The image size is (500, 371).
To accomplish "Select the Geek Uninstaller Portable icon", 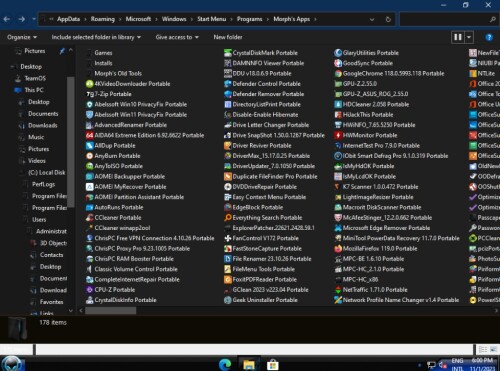I will click(x=228, y=300).
